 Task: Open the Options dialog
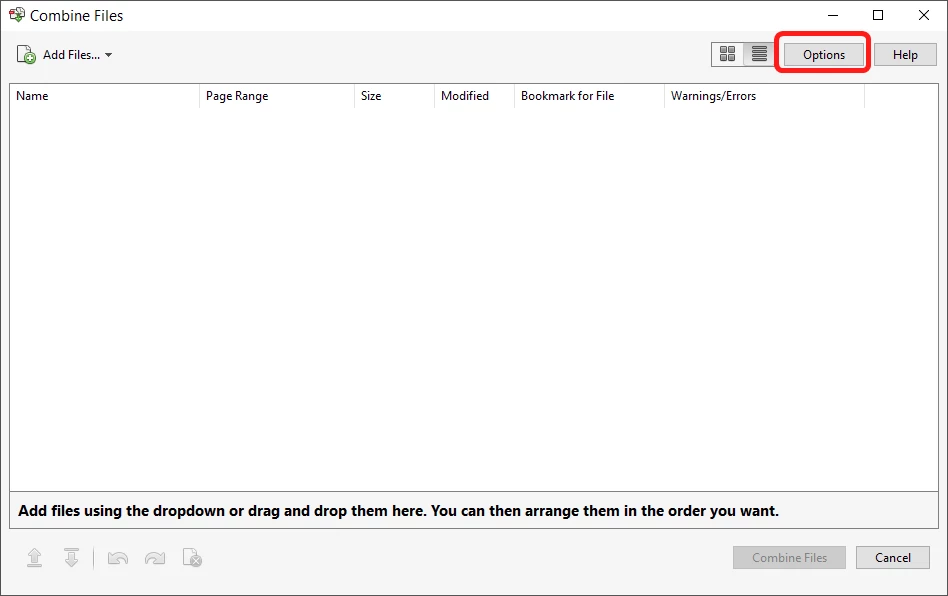click(823, 54)
